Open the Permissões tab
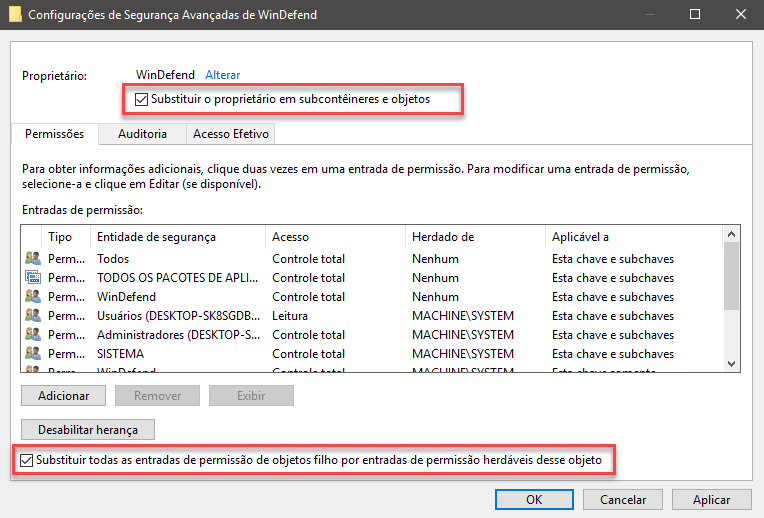This screenshot has width=764, height=518. point(55,134)
